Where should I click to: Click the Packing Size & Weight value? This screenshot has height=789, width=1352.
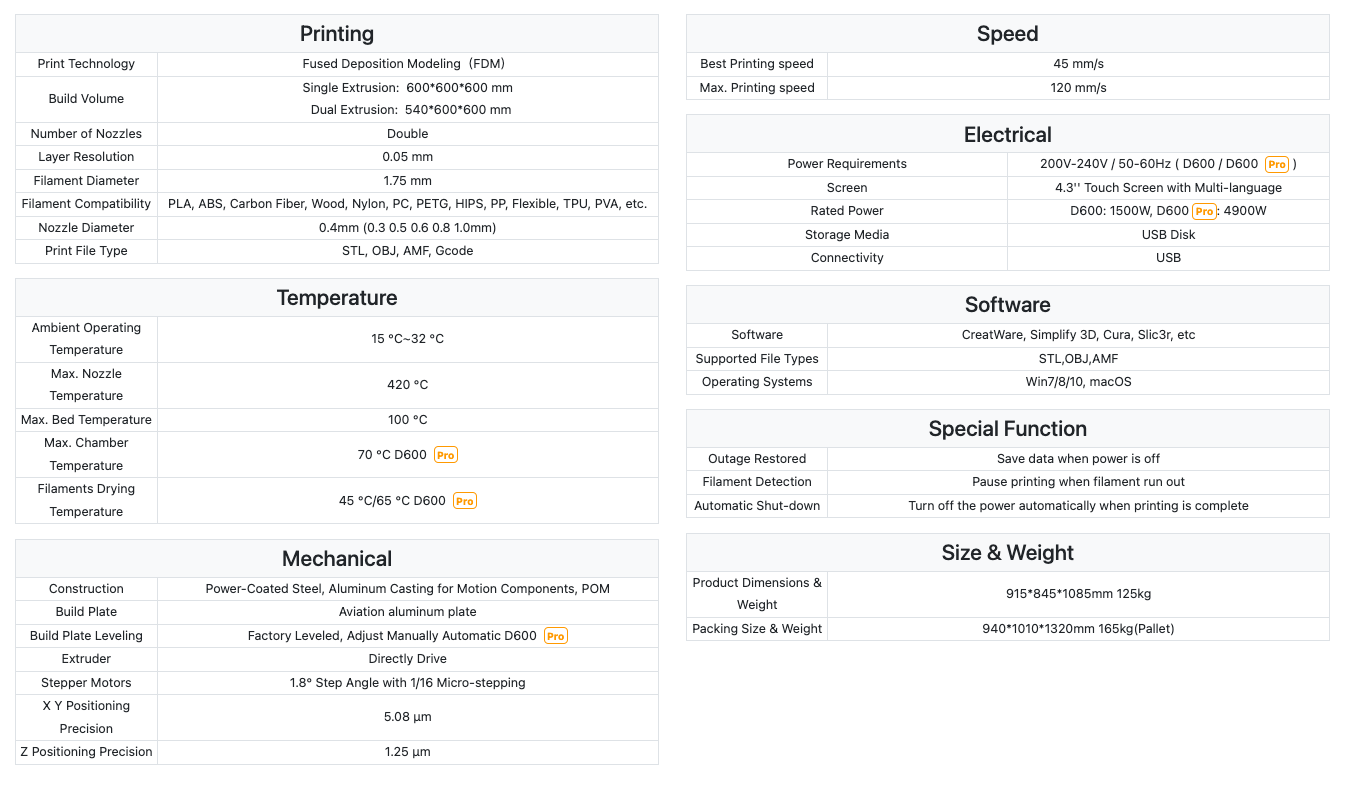pyautogui.click(x=1079, y=629)
